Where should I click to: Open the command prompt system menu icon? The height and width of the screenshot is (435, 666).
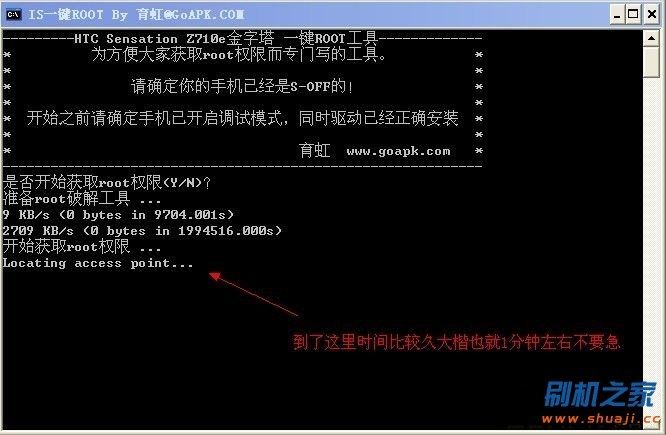point(14,14)
